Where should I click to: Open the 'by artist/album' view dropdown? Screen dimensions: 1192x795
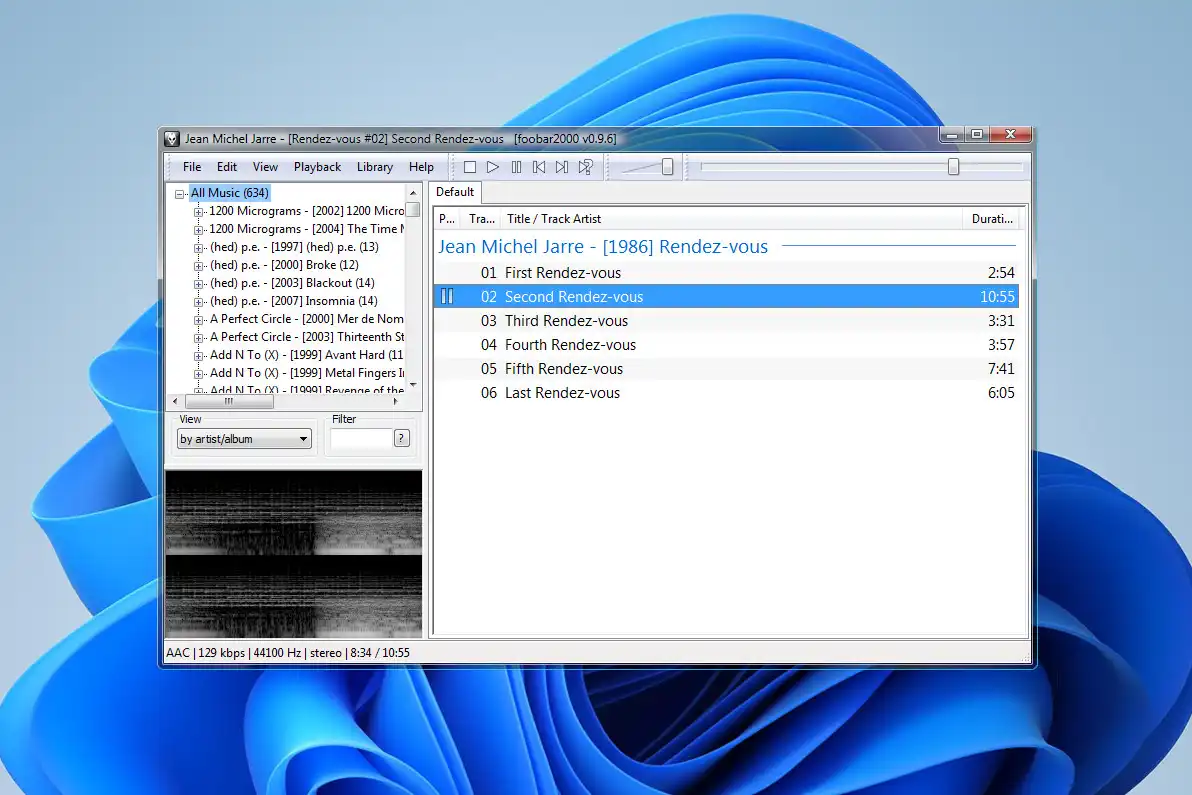(245, 439)
